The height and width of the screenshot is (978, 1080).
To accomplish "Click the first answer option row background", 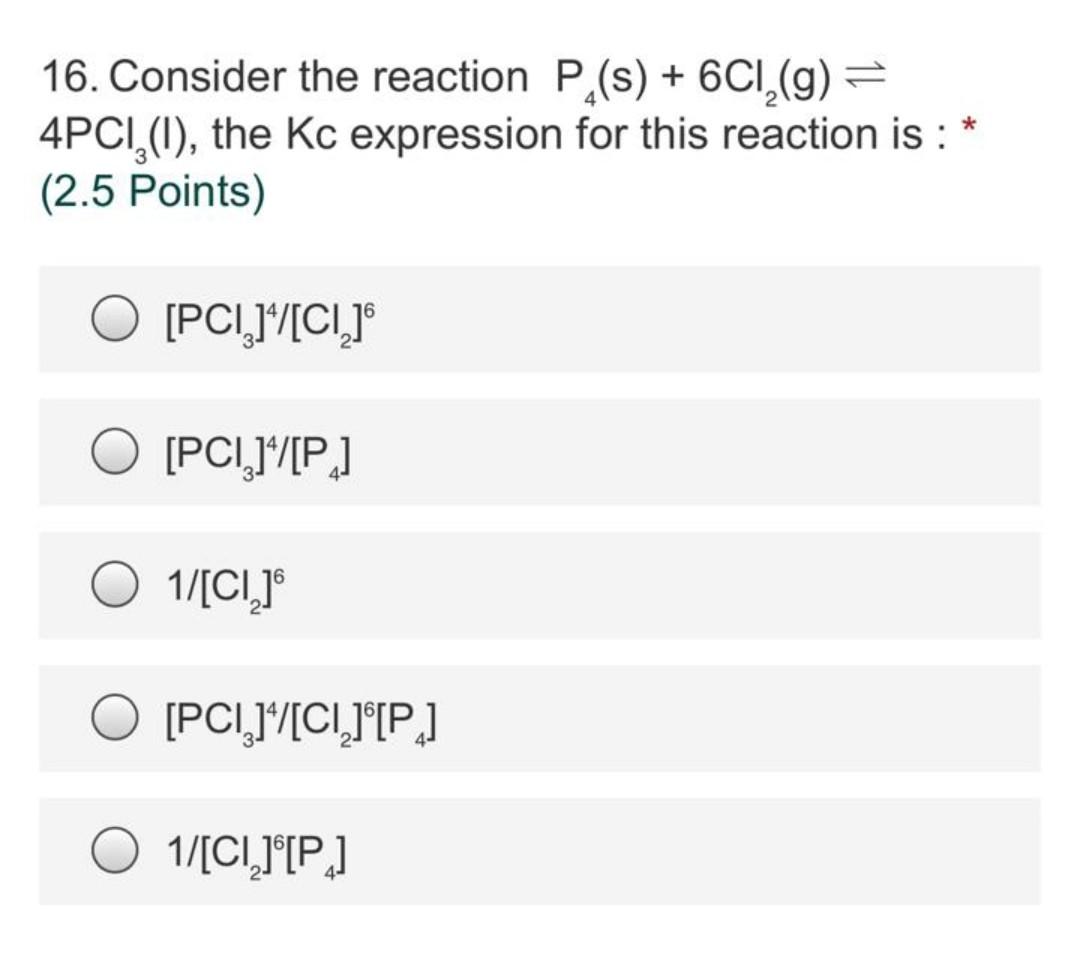I will pos(540,319).
